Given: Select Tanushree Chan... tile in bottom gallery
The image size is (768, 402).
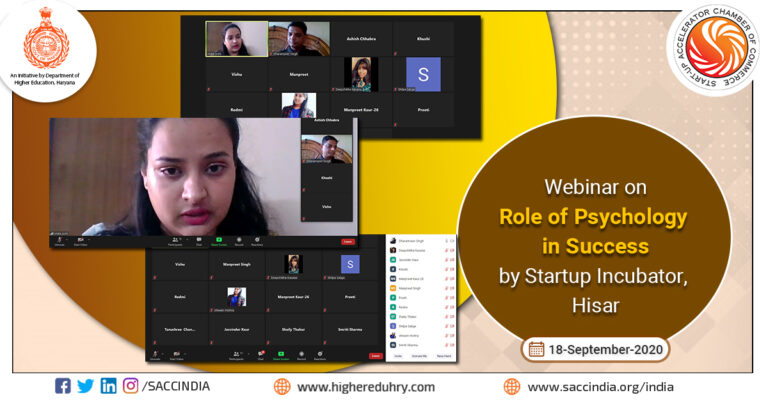Looking at the screenshot, I should pos(180,330).
